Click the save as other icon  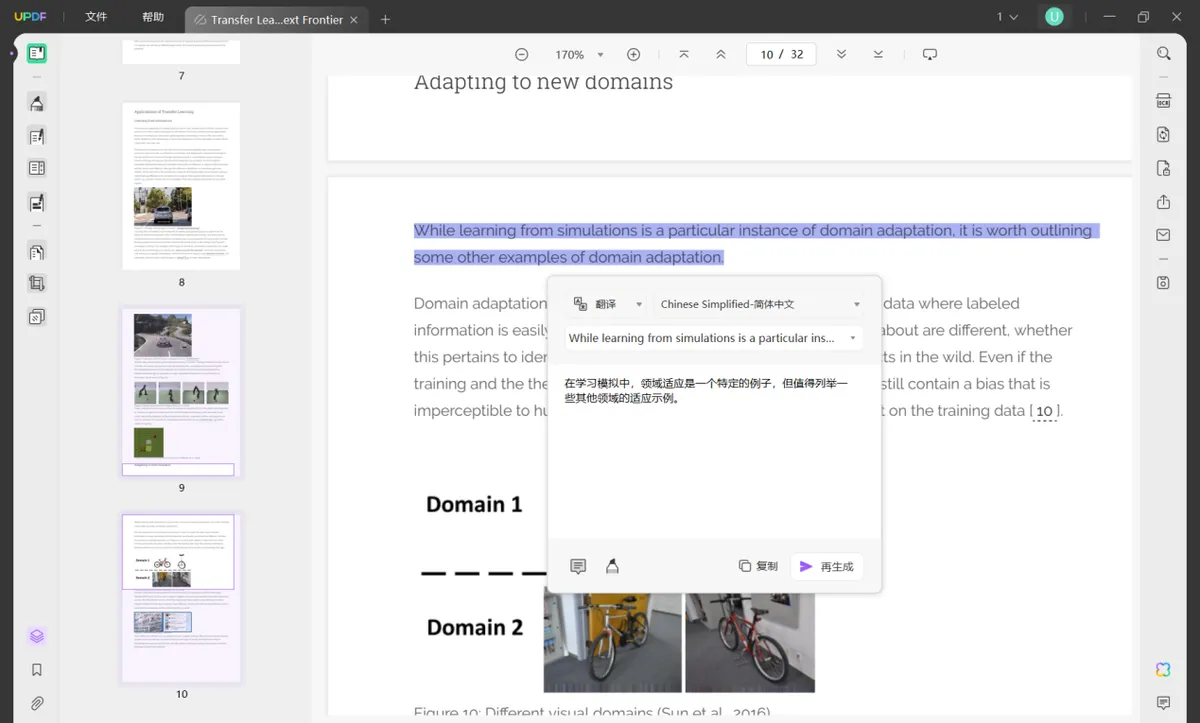[1163, 283]
